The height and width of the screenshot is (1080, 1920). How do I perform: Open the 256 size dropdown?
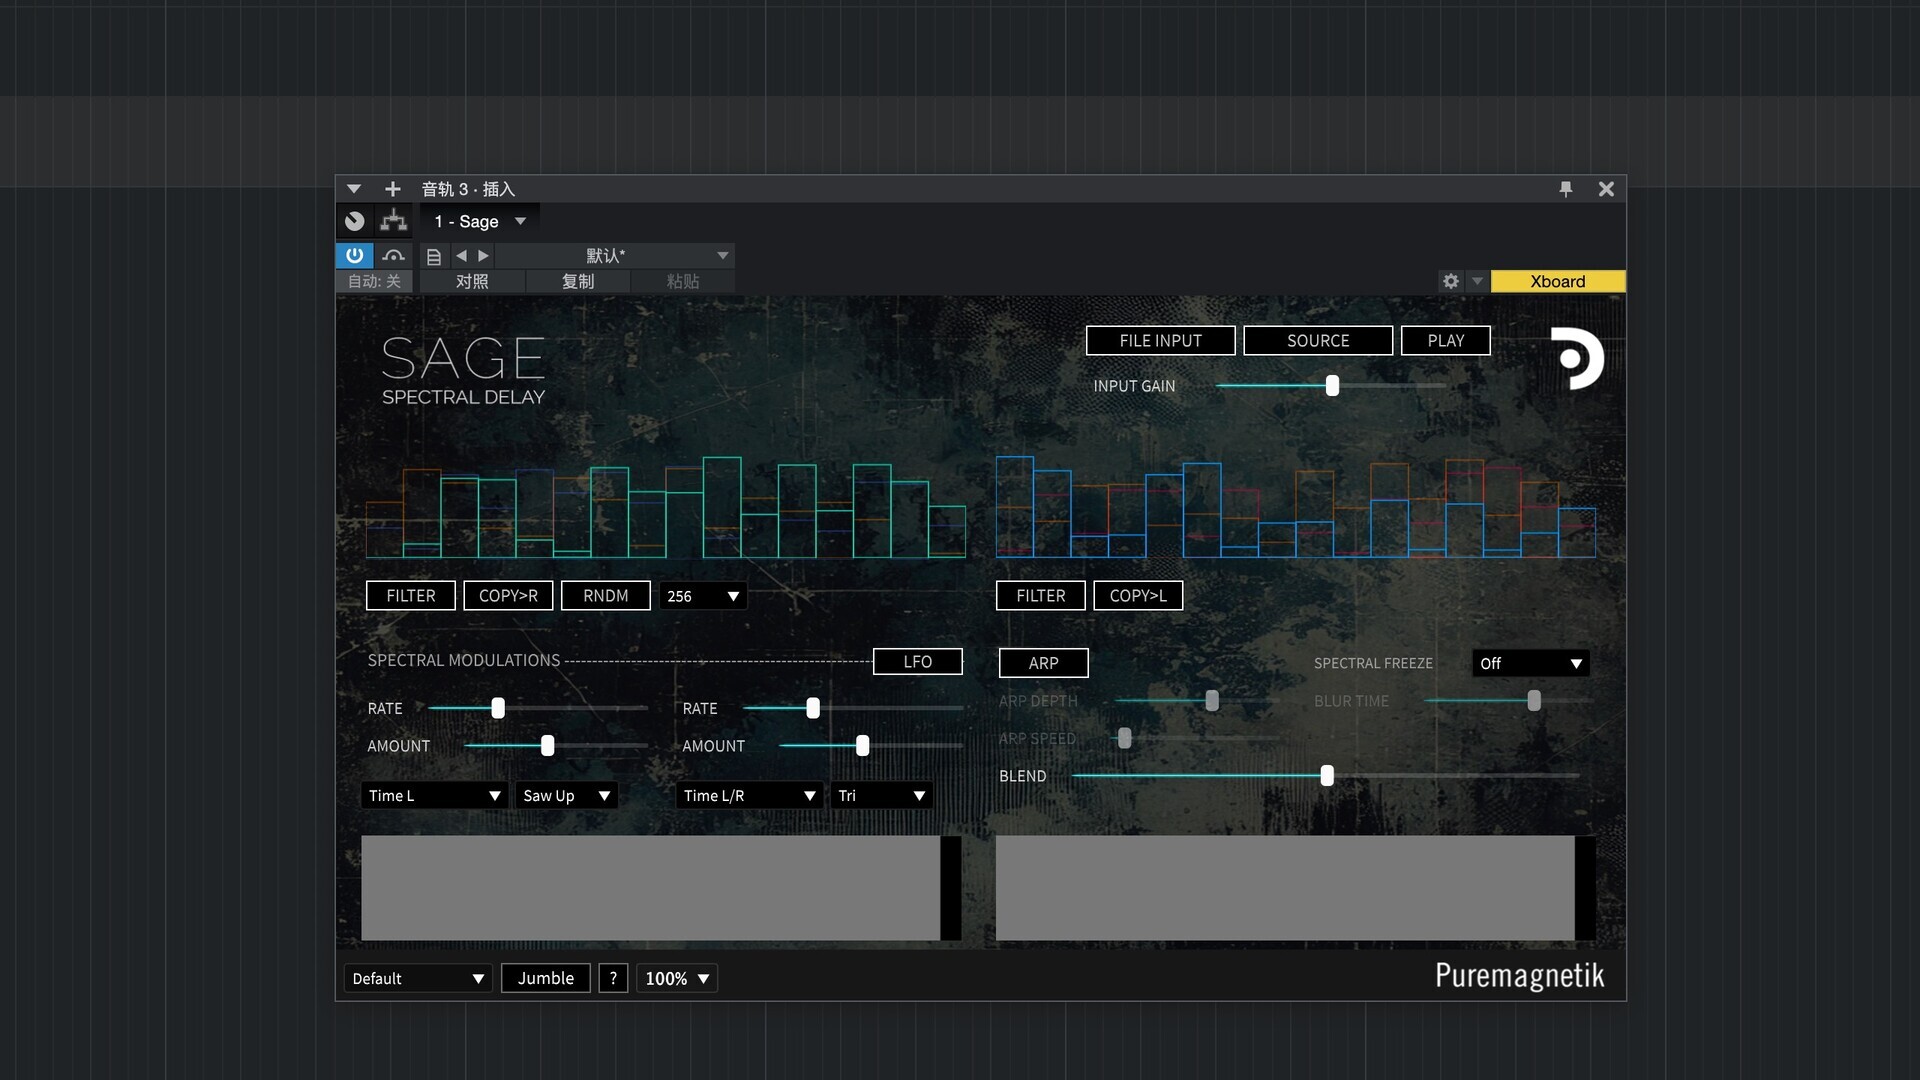tap(703, 596)
